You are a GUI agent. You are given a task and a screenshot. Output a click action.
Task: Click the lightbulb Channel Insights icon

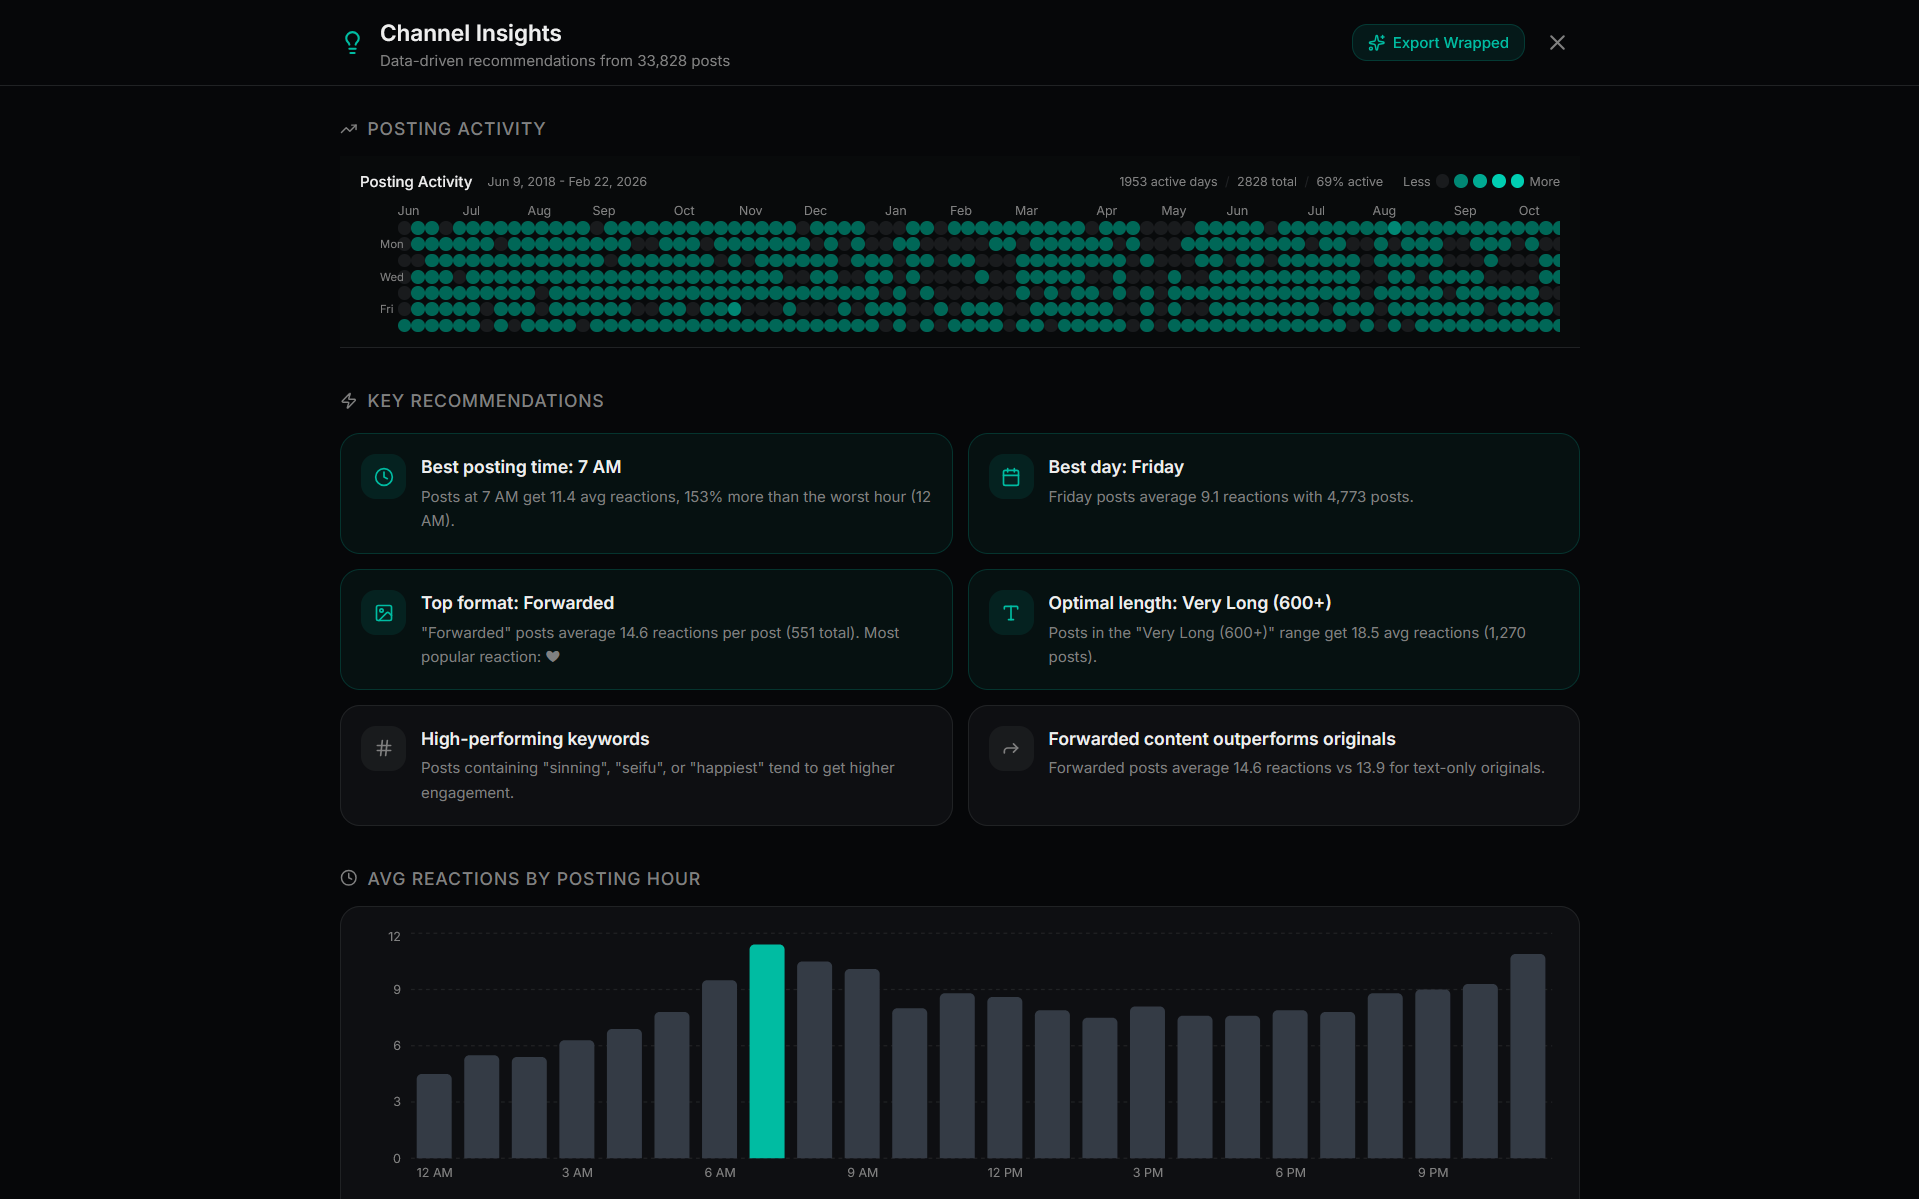tap(352, 42)
